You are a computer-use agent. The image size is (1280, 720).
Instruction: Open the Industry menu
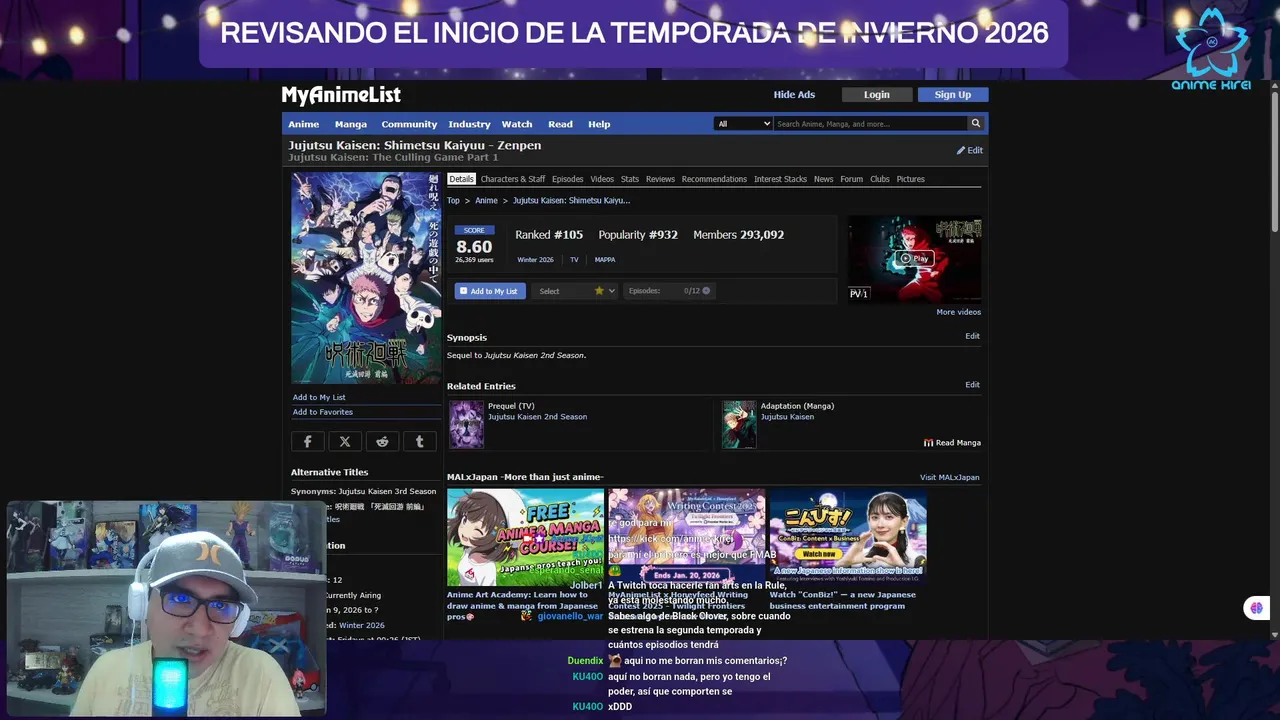(x=469, y=124)
